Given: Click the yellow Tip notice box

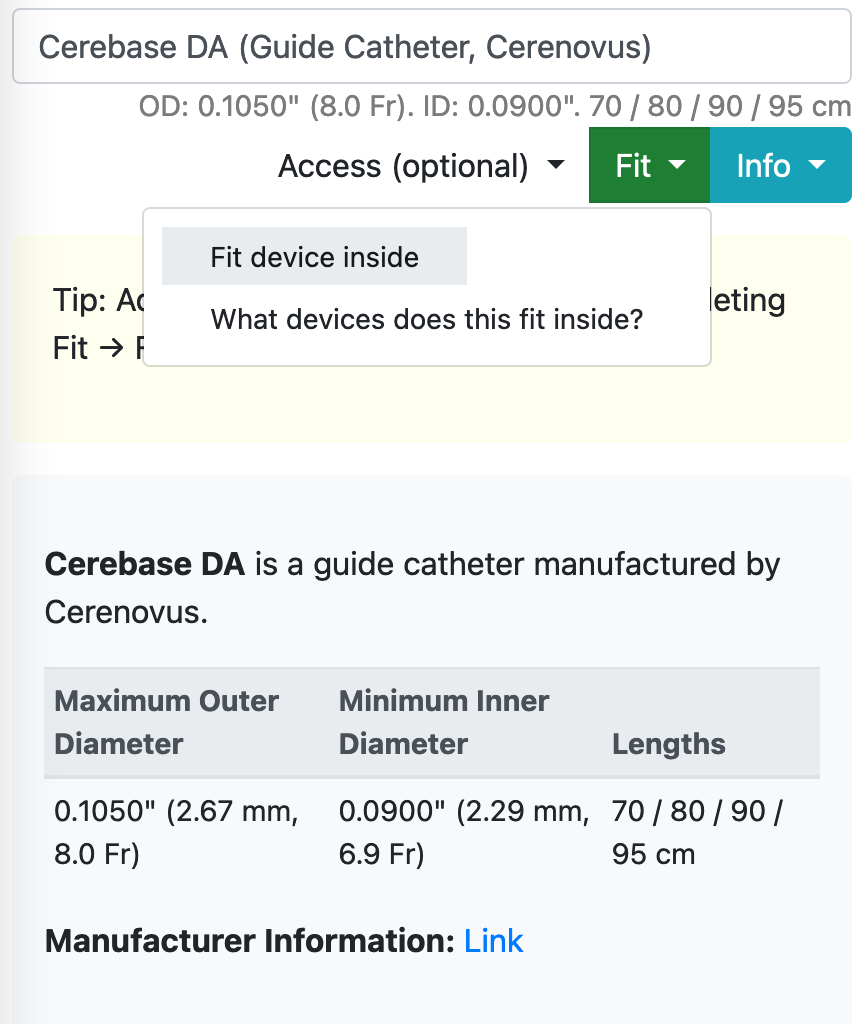Looking at the screenshot, I should [432, 338].
